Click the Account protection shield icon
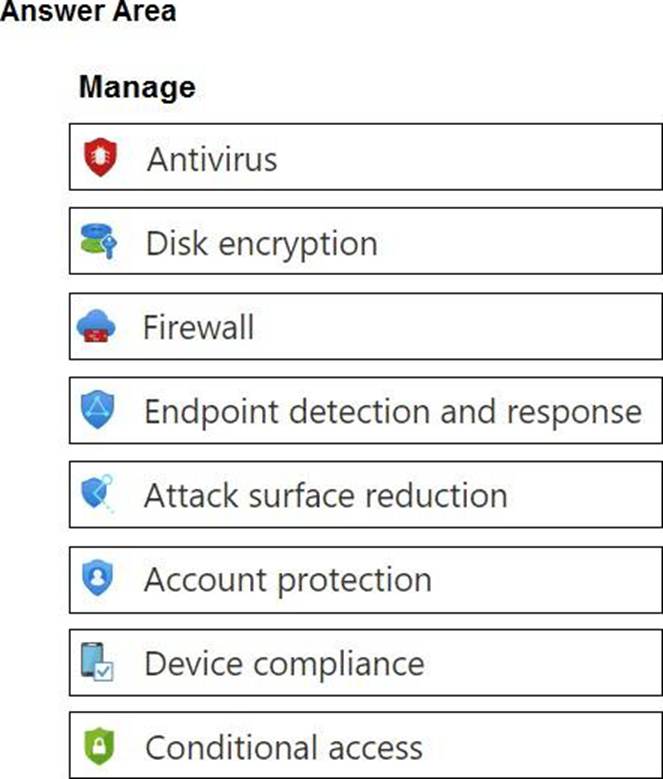This screenshot has width=663, height=779. point(98,579)
